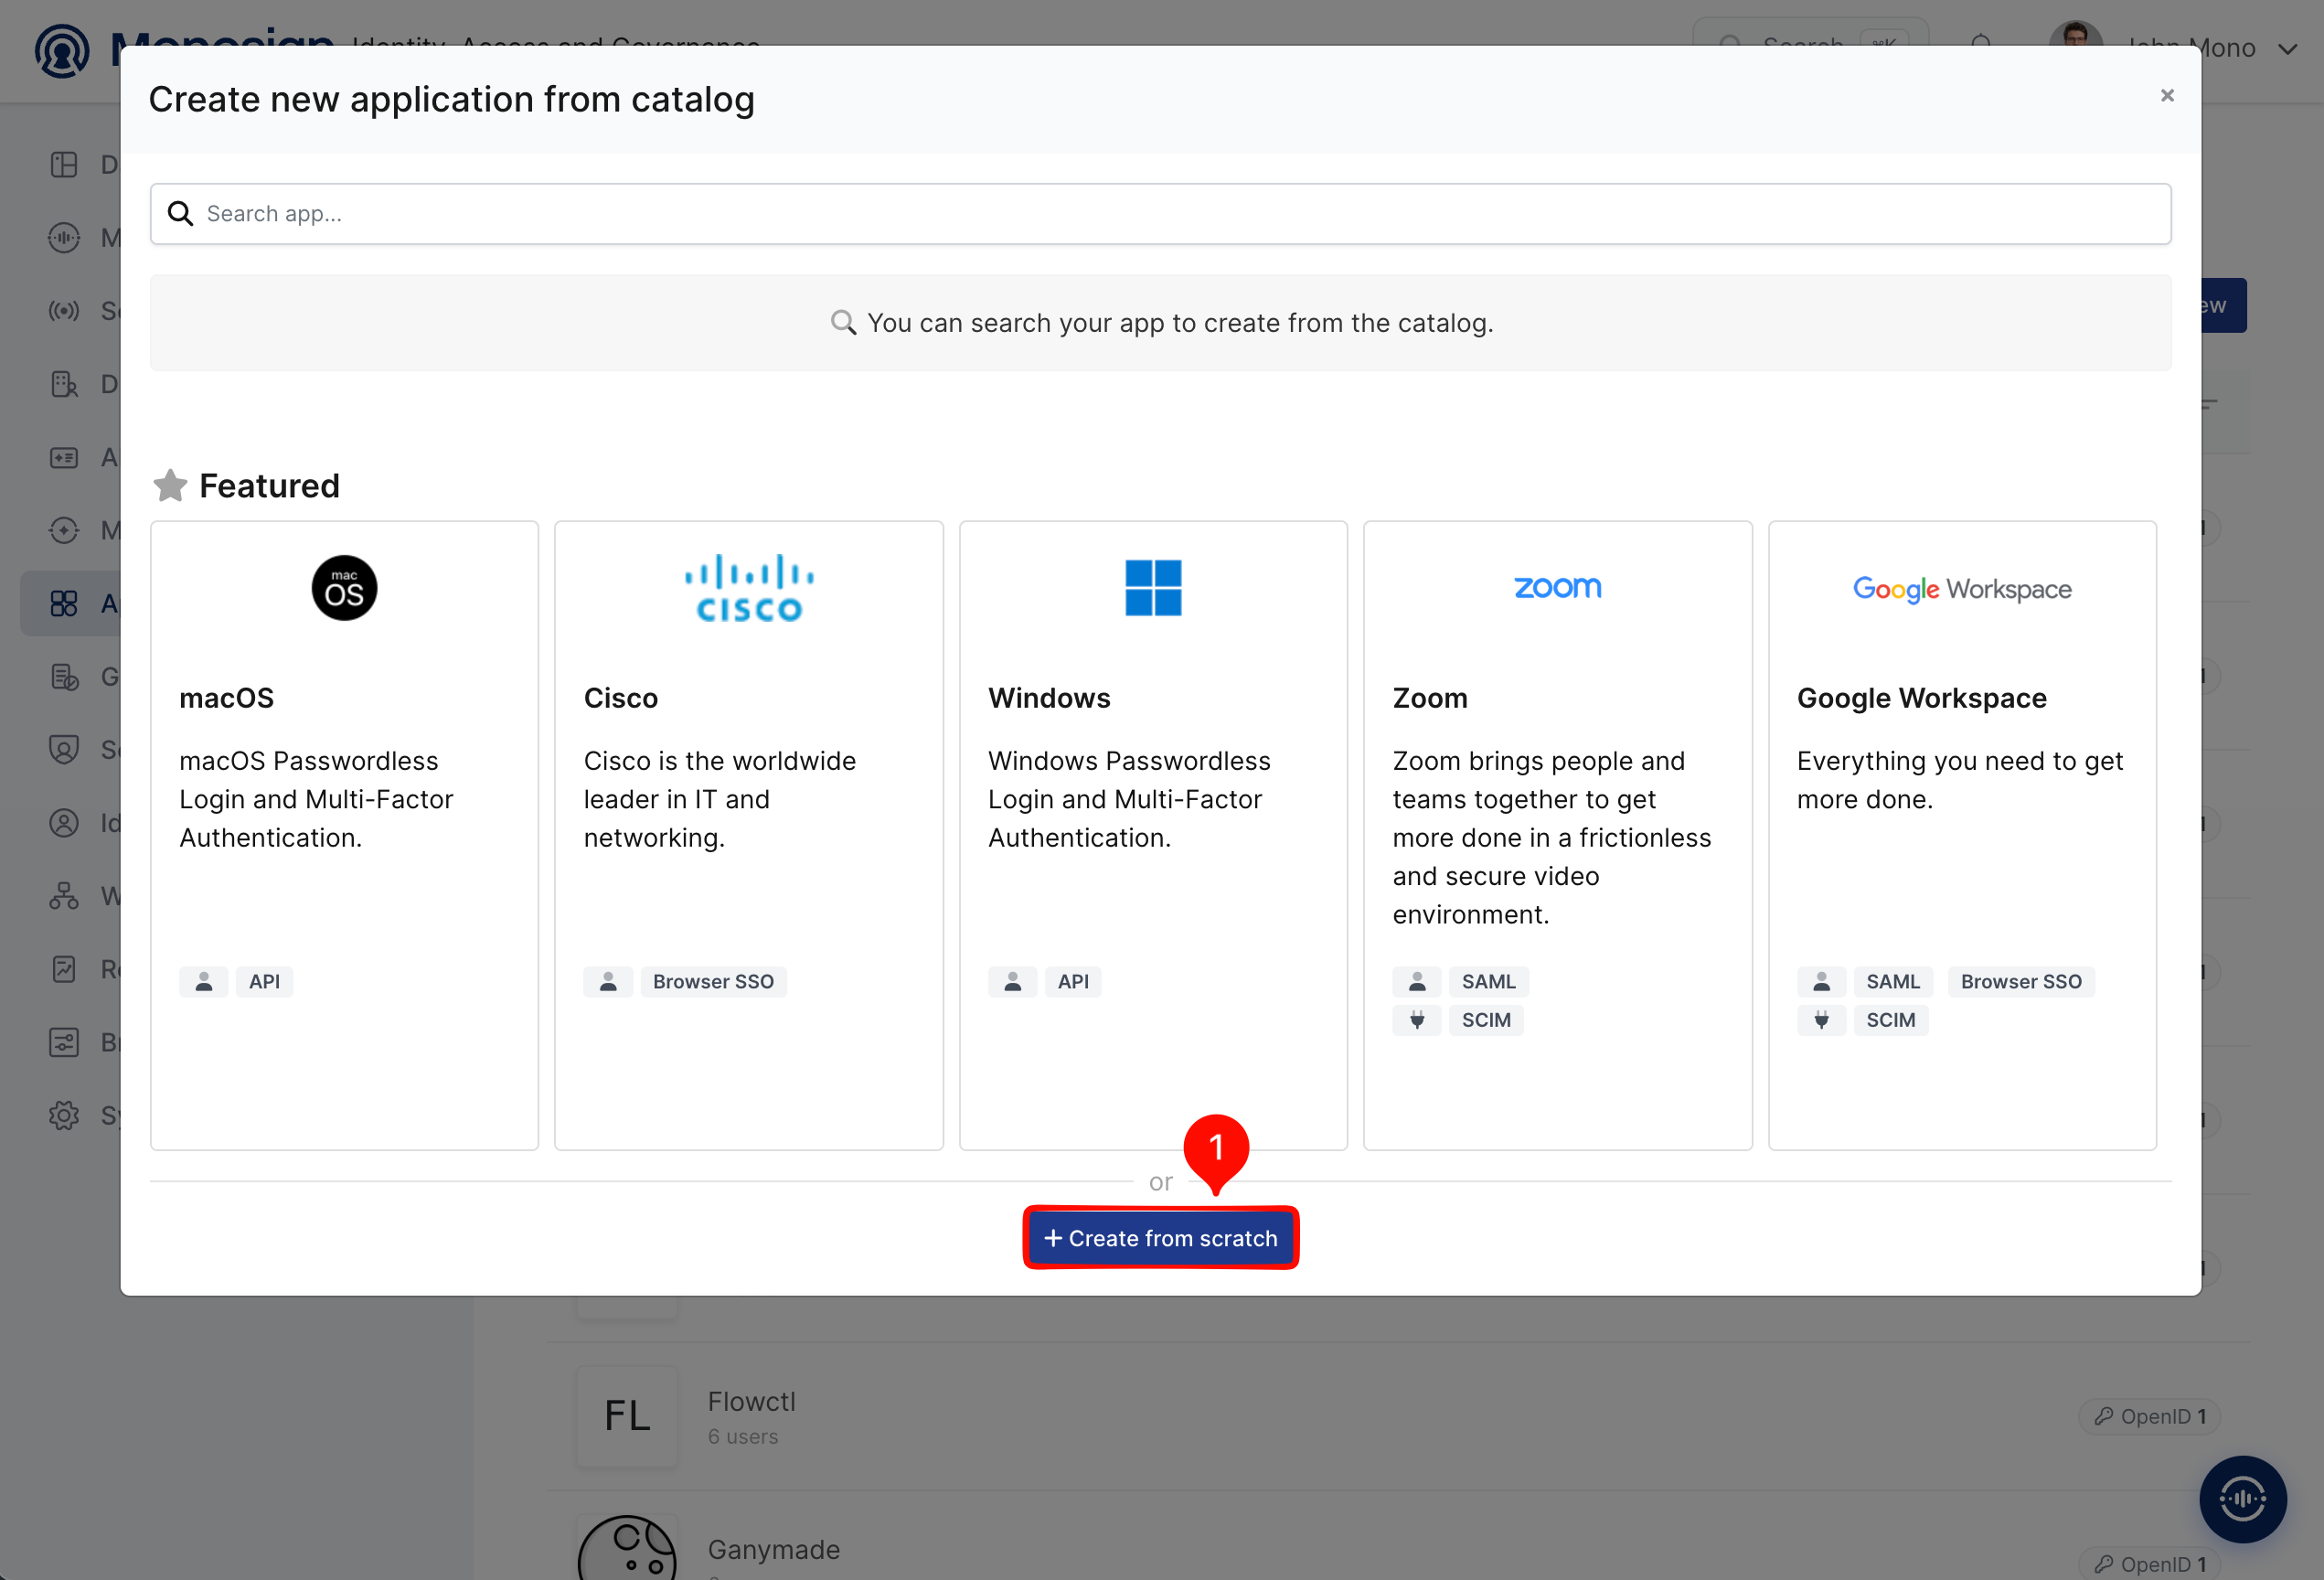Click the API tag on macOS card
The image size is (2324, 1580).
tap(264, 982)
